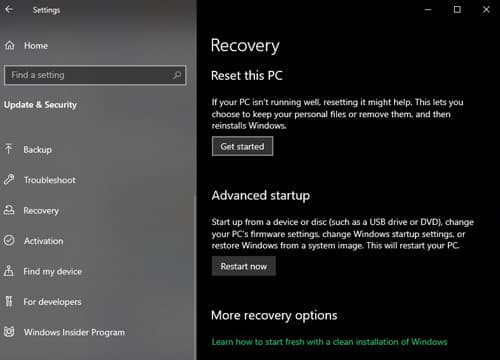The height and width of the screenshot is (360, 500).
Task: Click the Recovery sidebar icon
Action: [9, 210]
